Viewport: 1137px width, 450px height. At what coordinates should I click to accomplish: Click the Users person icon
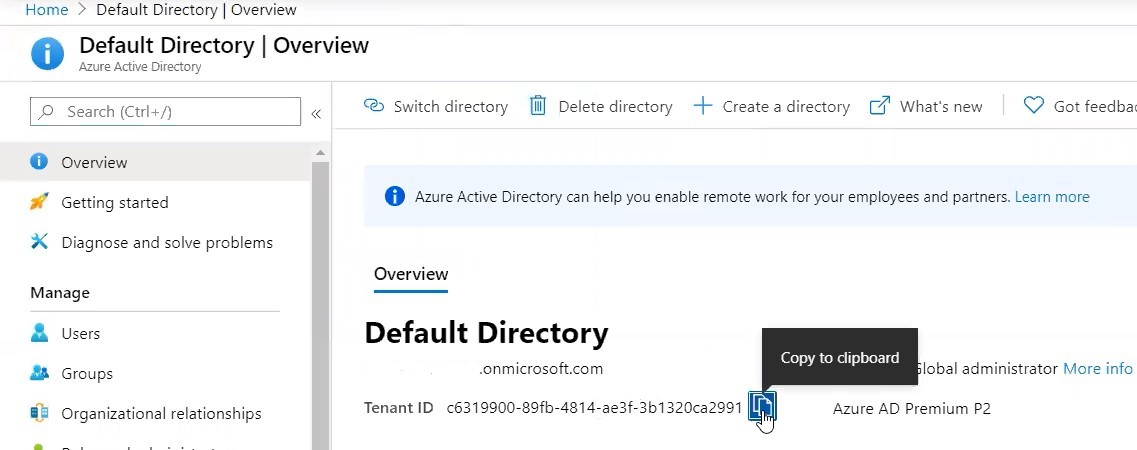point(39,333)
